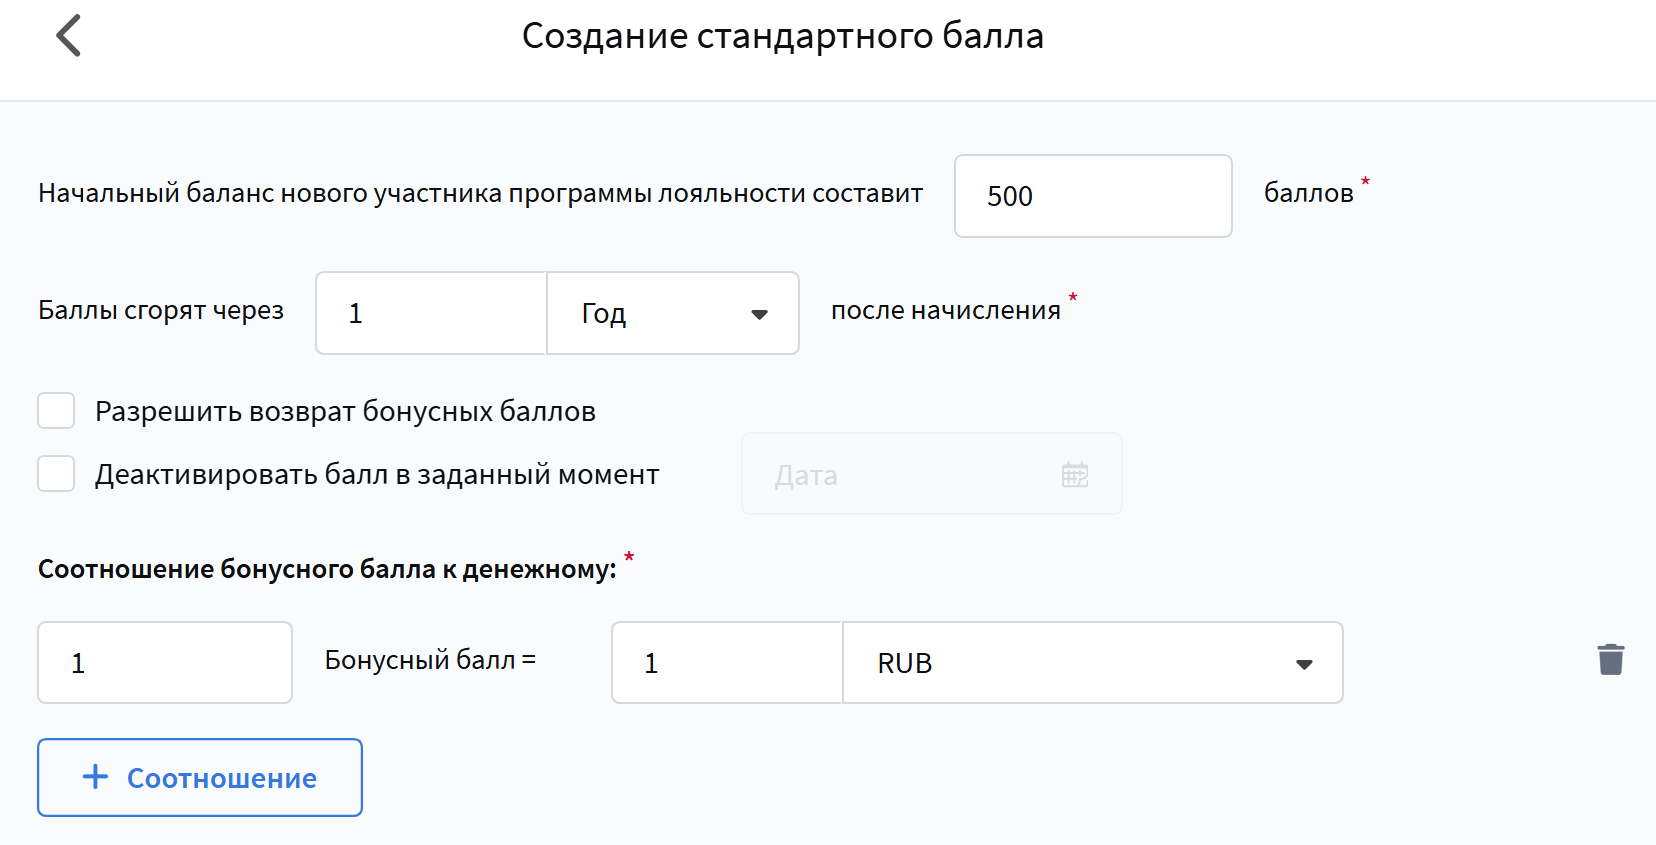Click the caret arrow in the RUB selector
The image size is (1656, 845).
(x=1303, y=664)
